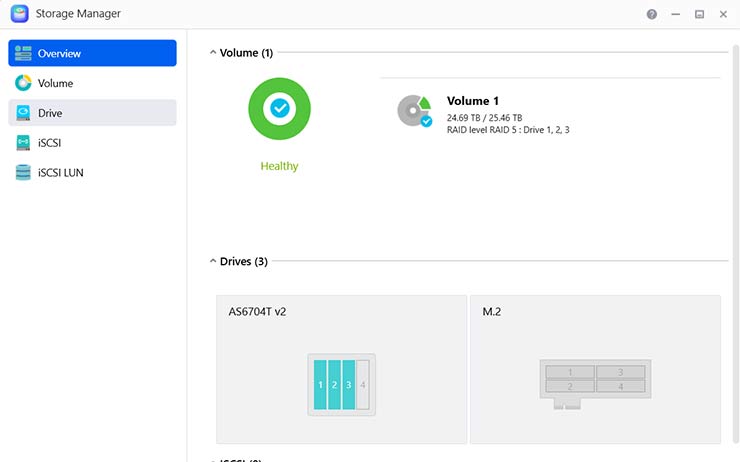
Task: Click M.2 slot 1
Action: pos(570,372)
